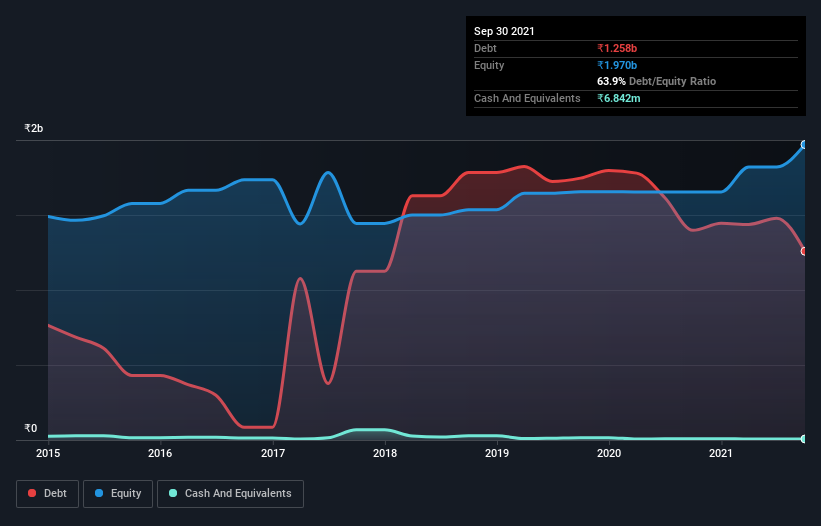This screenshot has height=526, width=821.
Task: Click the 2015 x-axis label
Action: tap(48, 453)
